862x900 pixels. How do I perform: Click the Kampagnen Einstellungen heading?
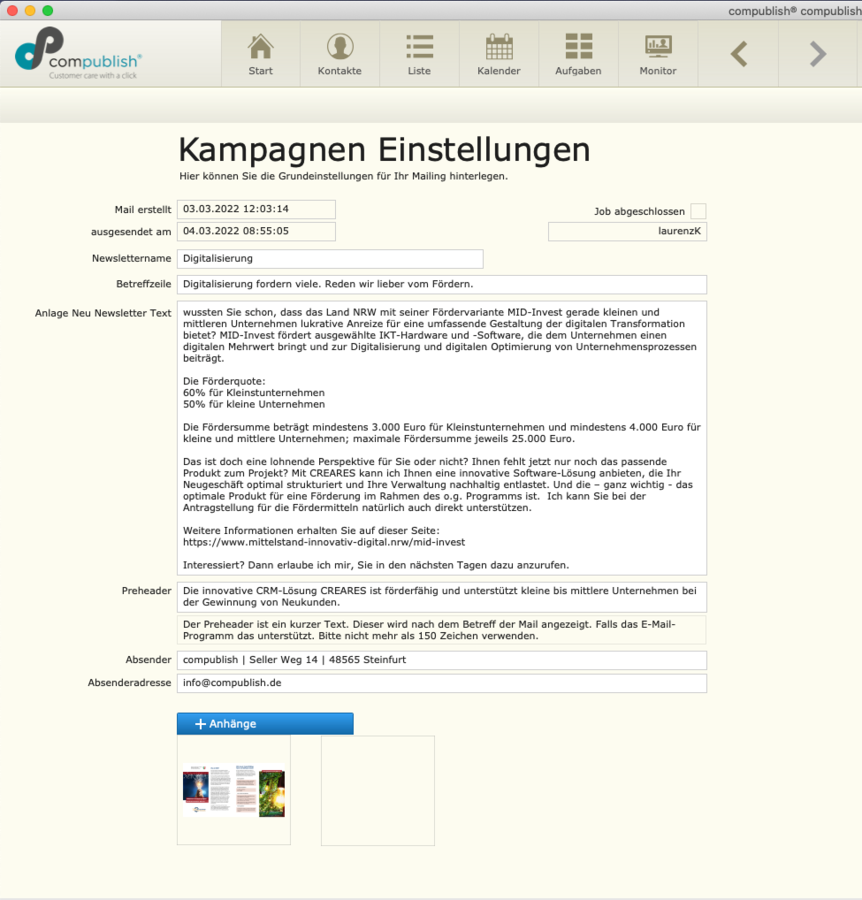point(384,150)
